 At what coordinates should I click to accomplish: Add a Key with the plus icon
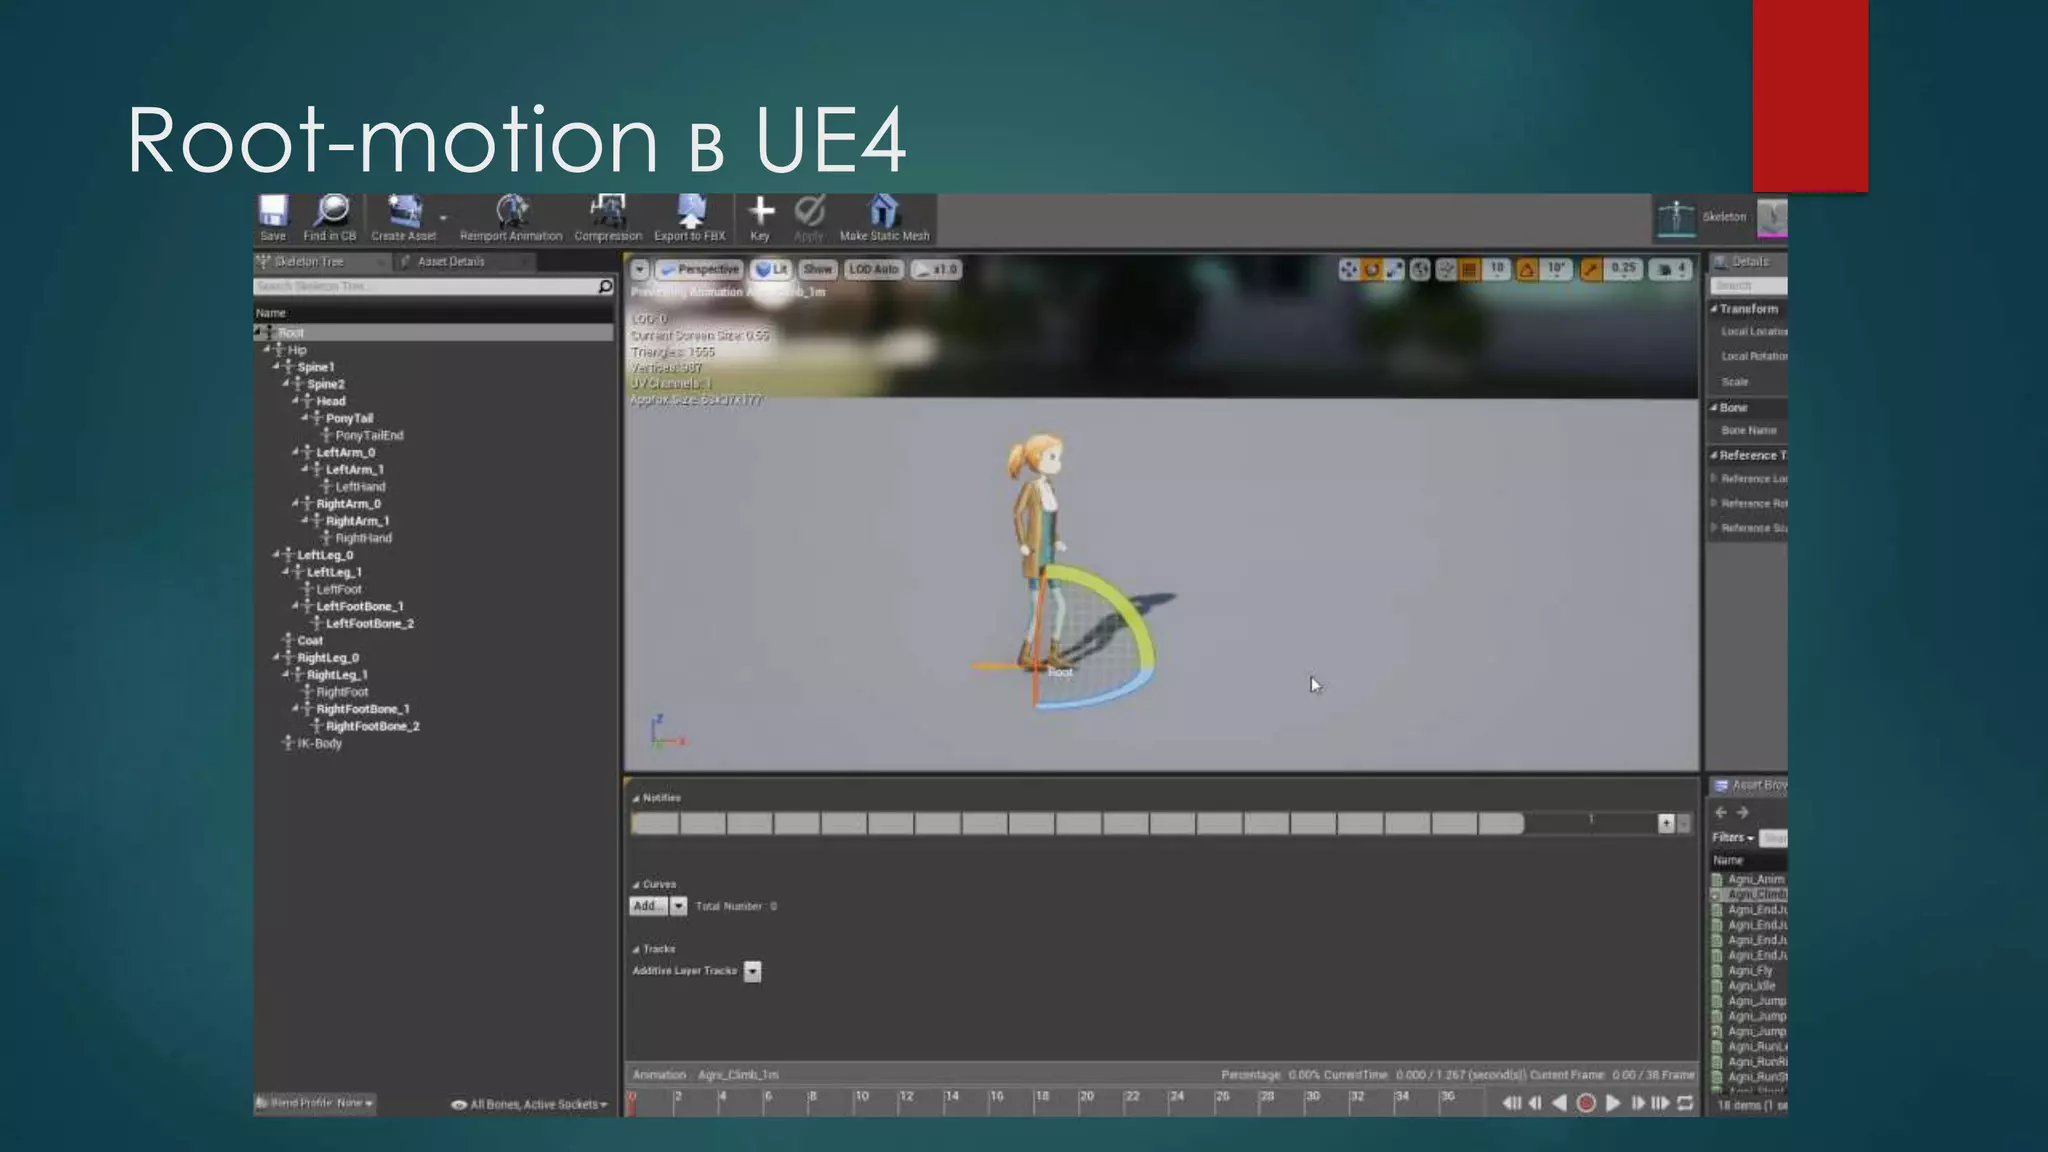pos(760,218)
